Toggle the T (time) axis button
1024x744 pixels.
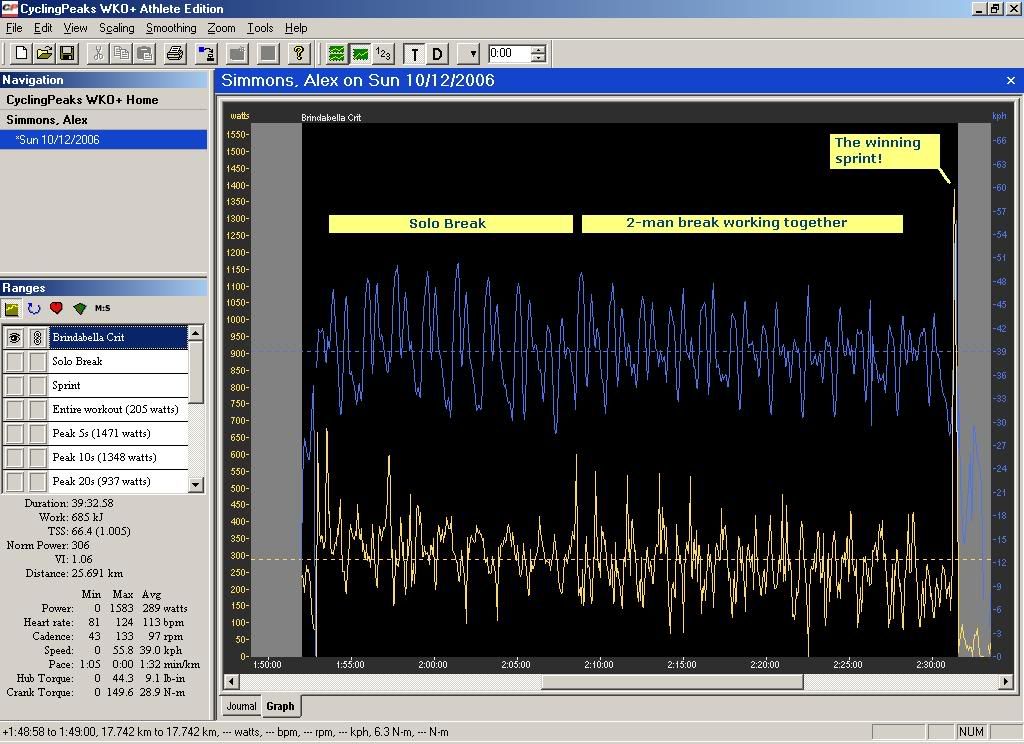[x=414, y=54]
